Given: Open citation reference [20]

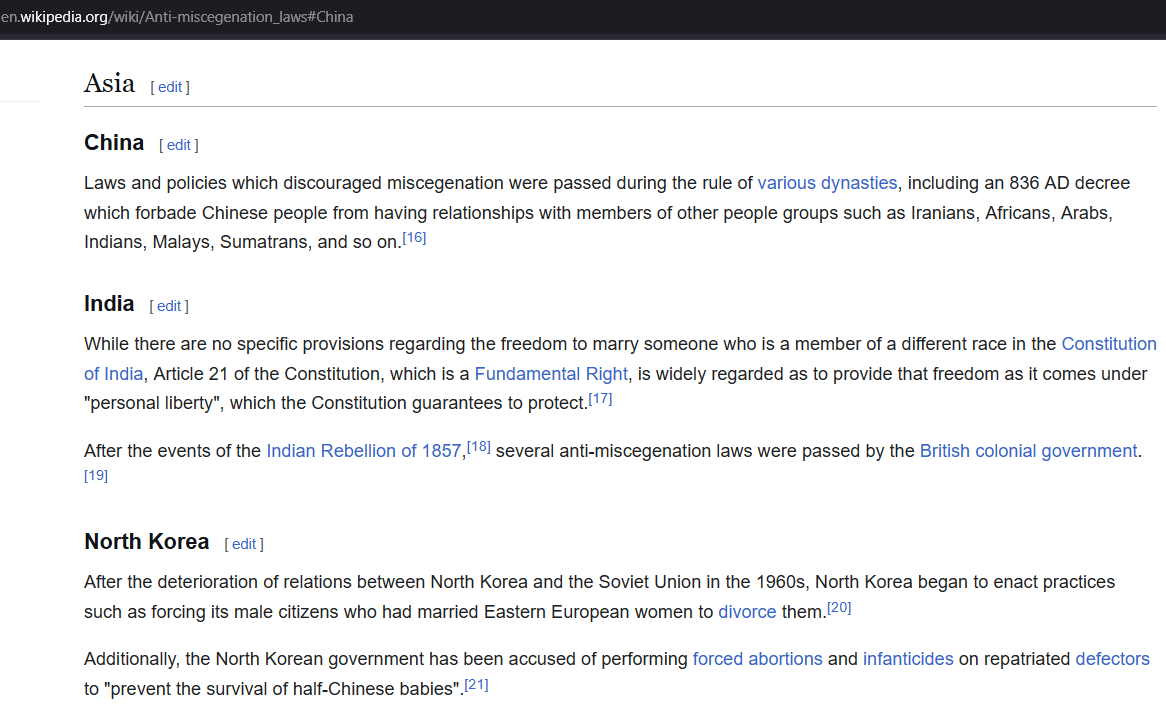Looking at the screenshot, I should coord(839,607).
